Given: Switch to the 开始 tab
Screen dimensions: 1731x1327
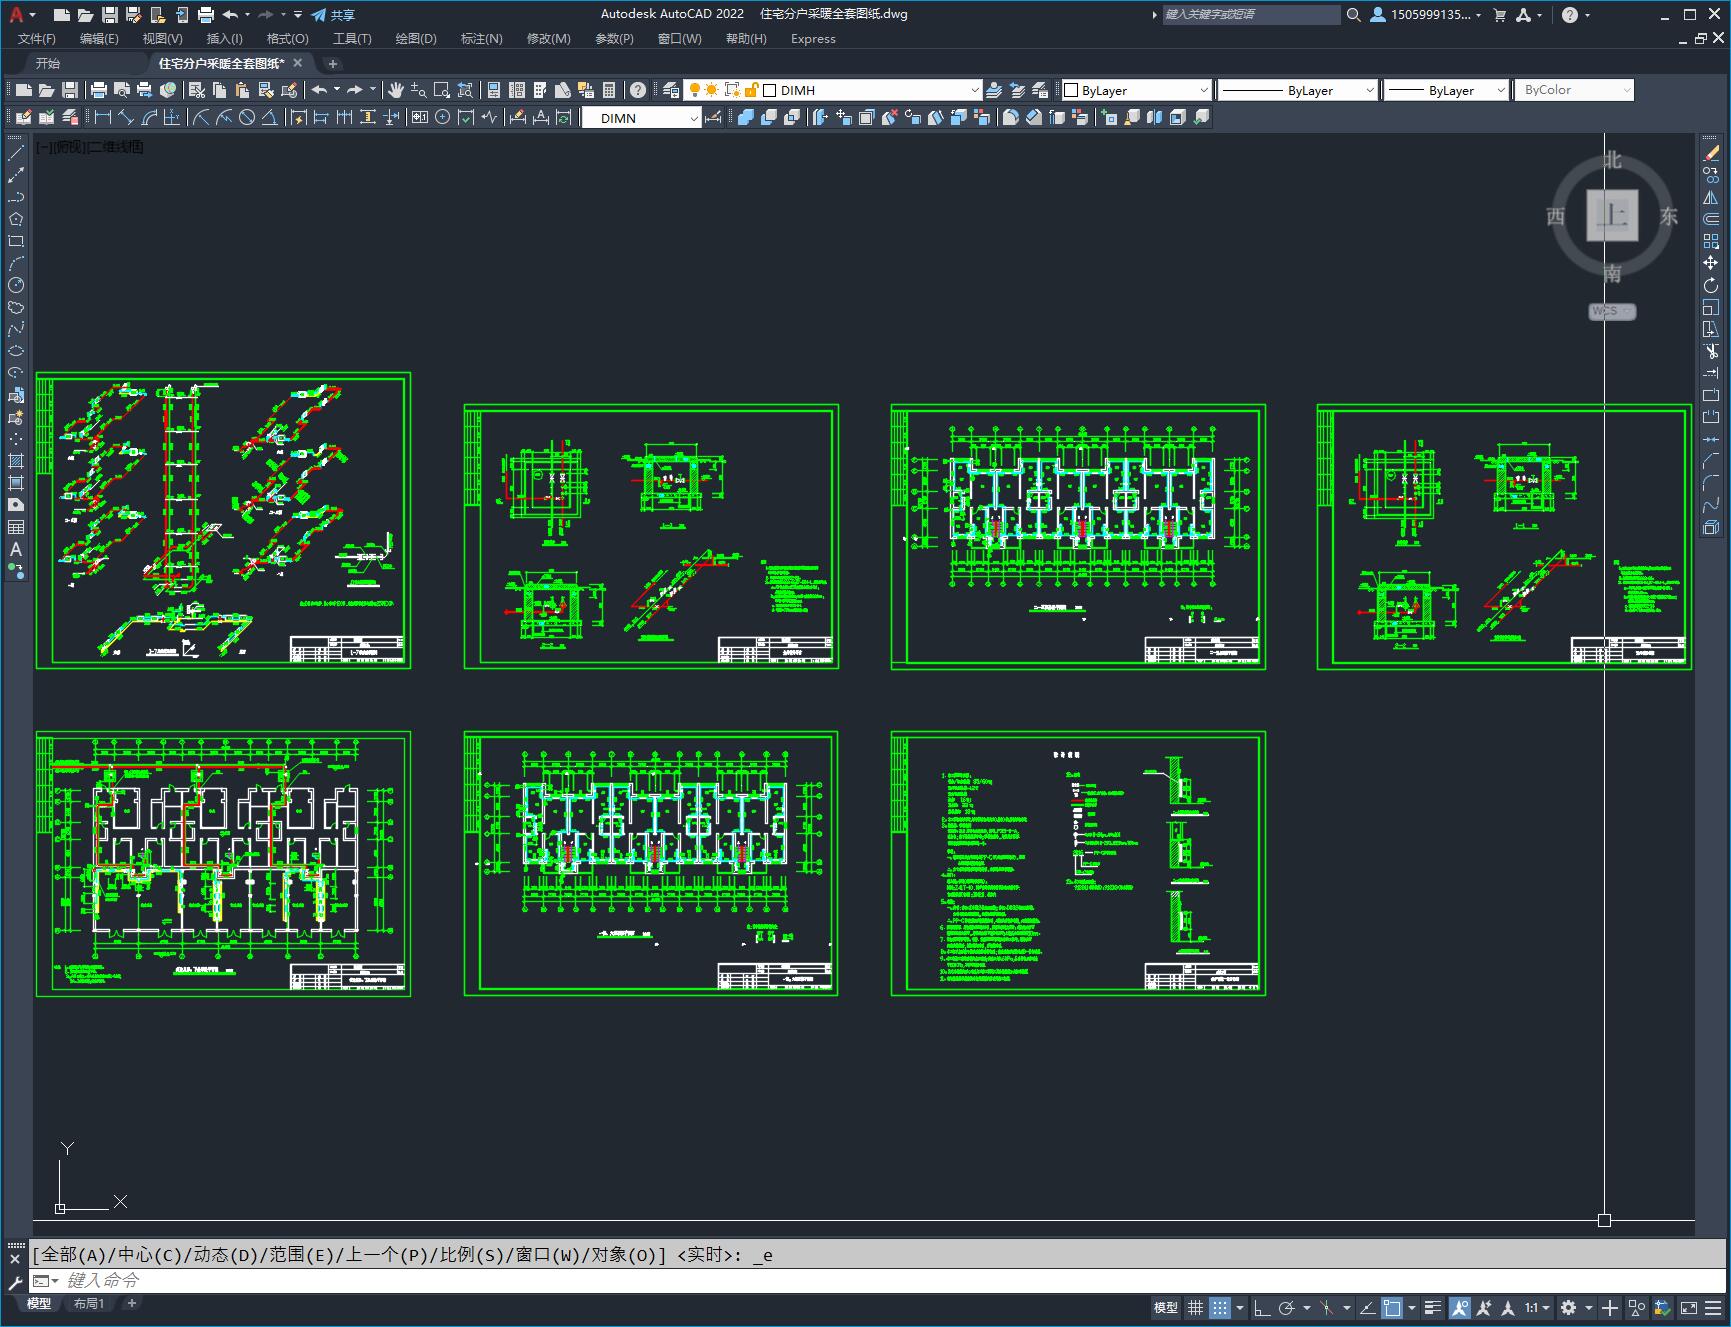Looking at the screenshot, I should pos(48,63).
